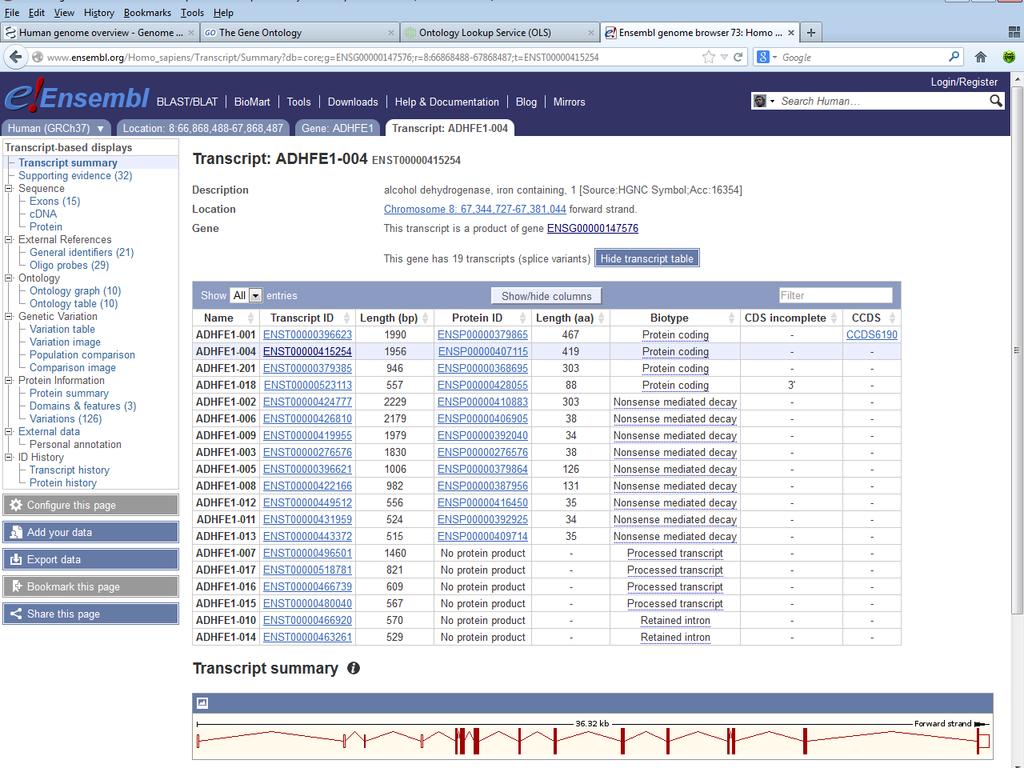The height and width of the screenshot is (768, 1024).
Task: Sort table by Transcript ID arrows
Action: [345, 318]
